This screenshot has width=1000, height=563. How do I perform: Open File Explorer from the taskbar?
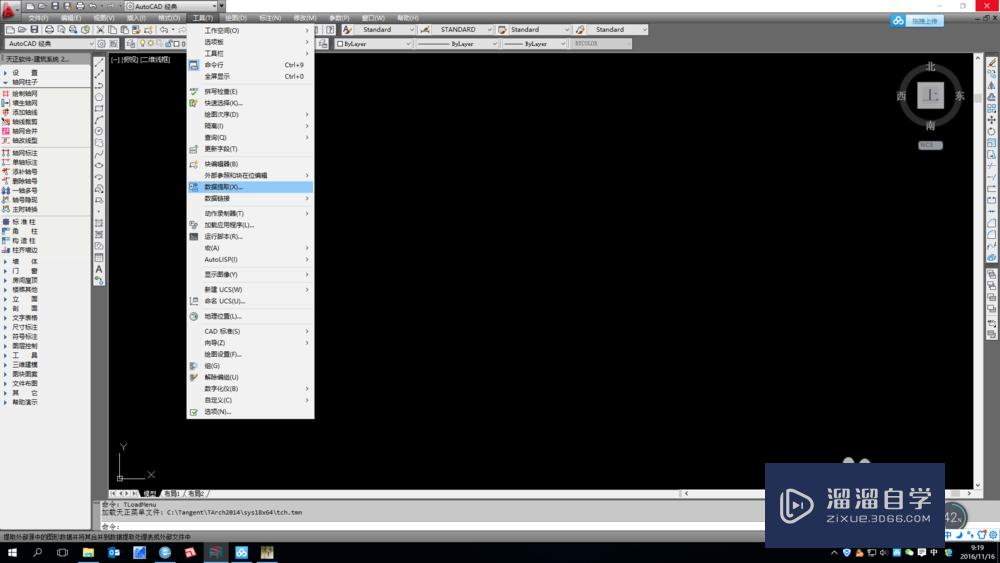click(88, 552)
